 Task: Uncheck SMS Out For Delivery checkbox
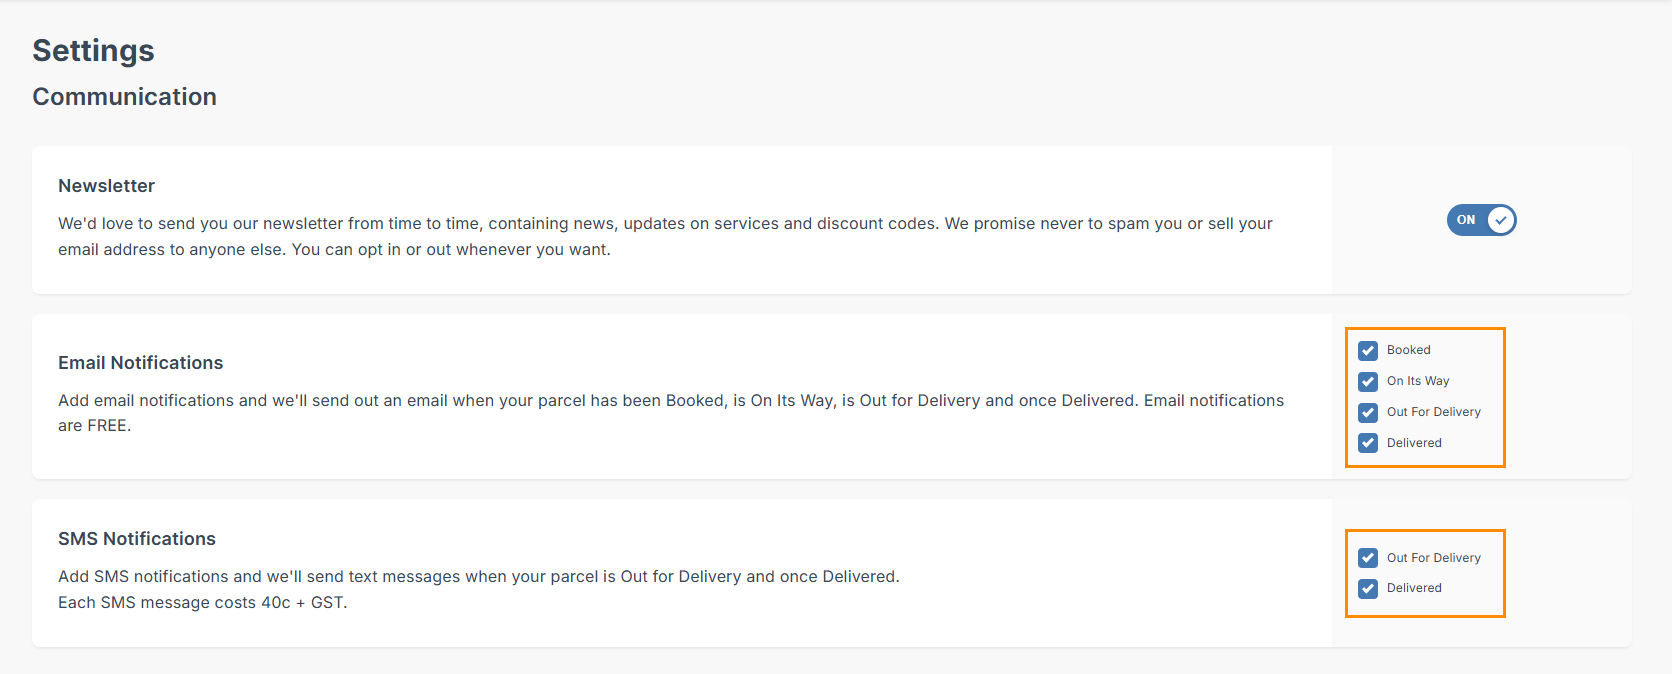[1368, 558]
